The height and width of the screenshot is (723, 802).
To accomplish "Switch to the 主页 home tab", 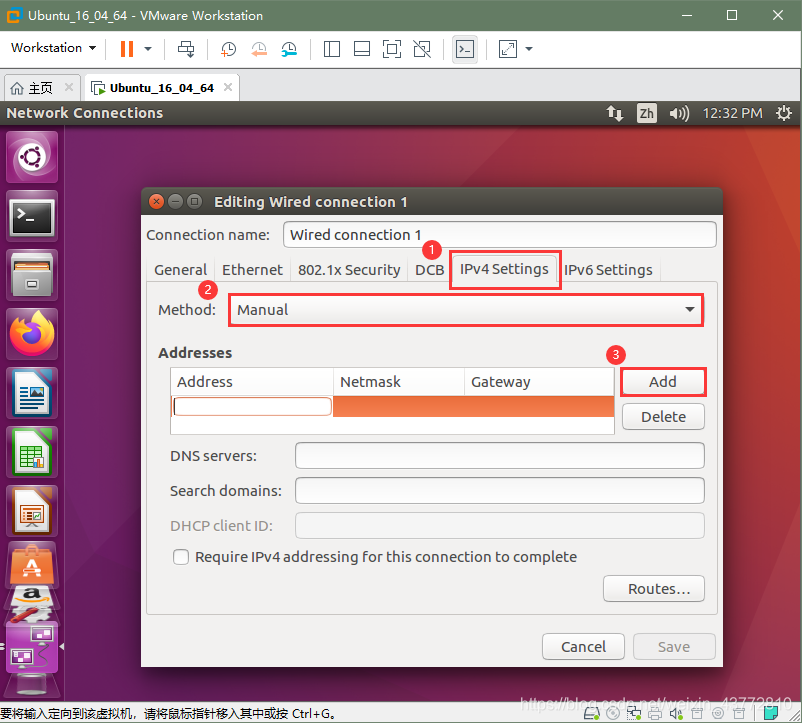I will click(42, 88).
